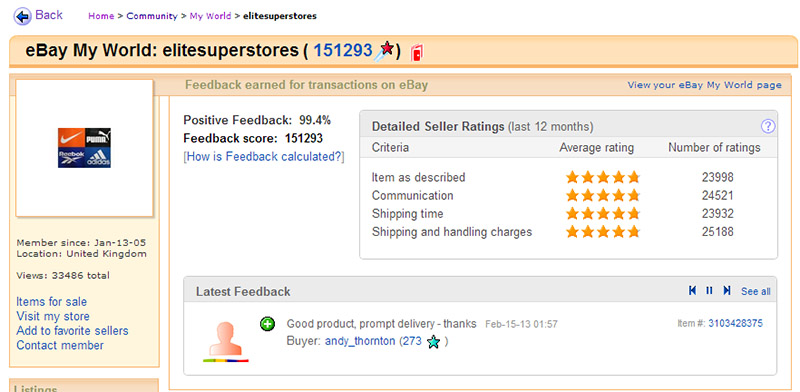The height and width of the screenshot is (392, 800).
Task: Click Add to favorite sellers link
Action: point(72,331)
